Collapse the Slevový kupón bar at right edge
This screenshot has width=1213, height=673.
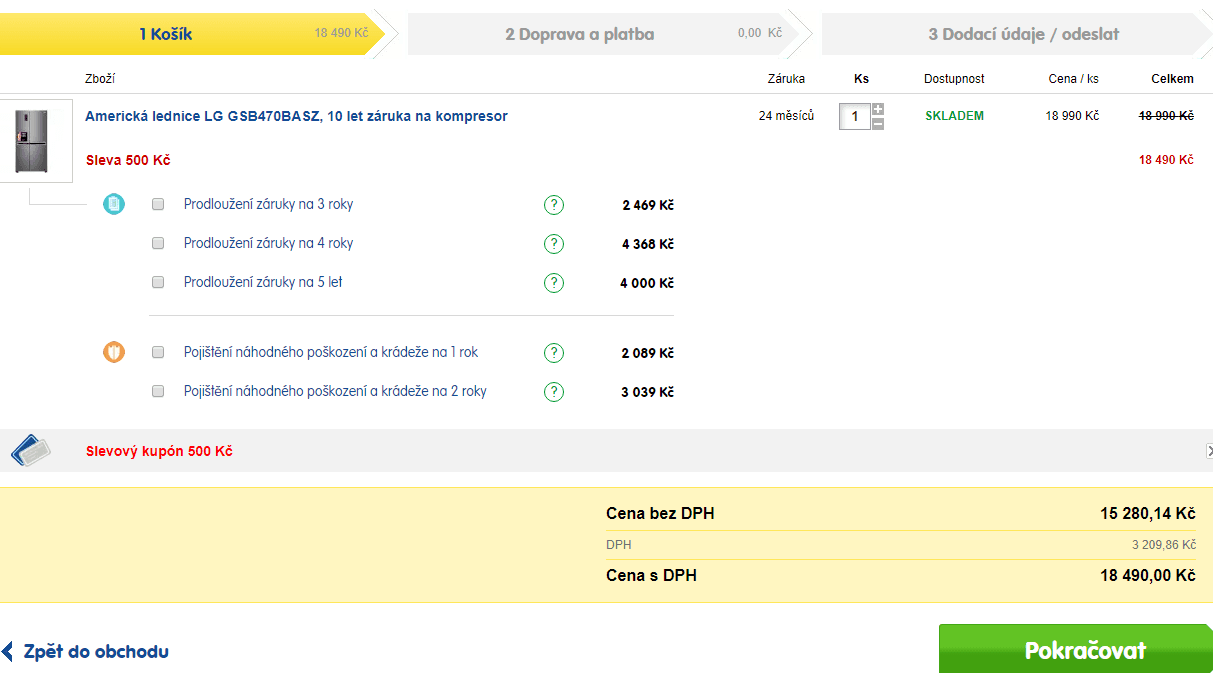pyautogui.click(x=1209, y=451)
